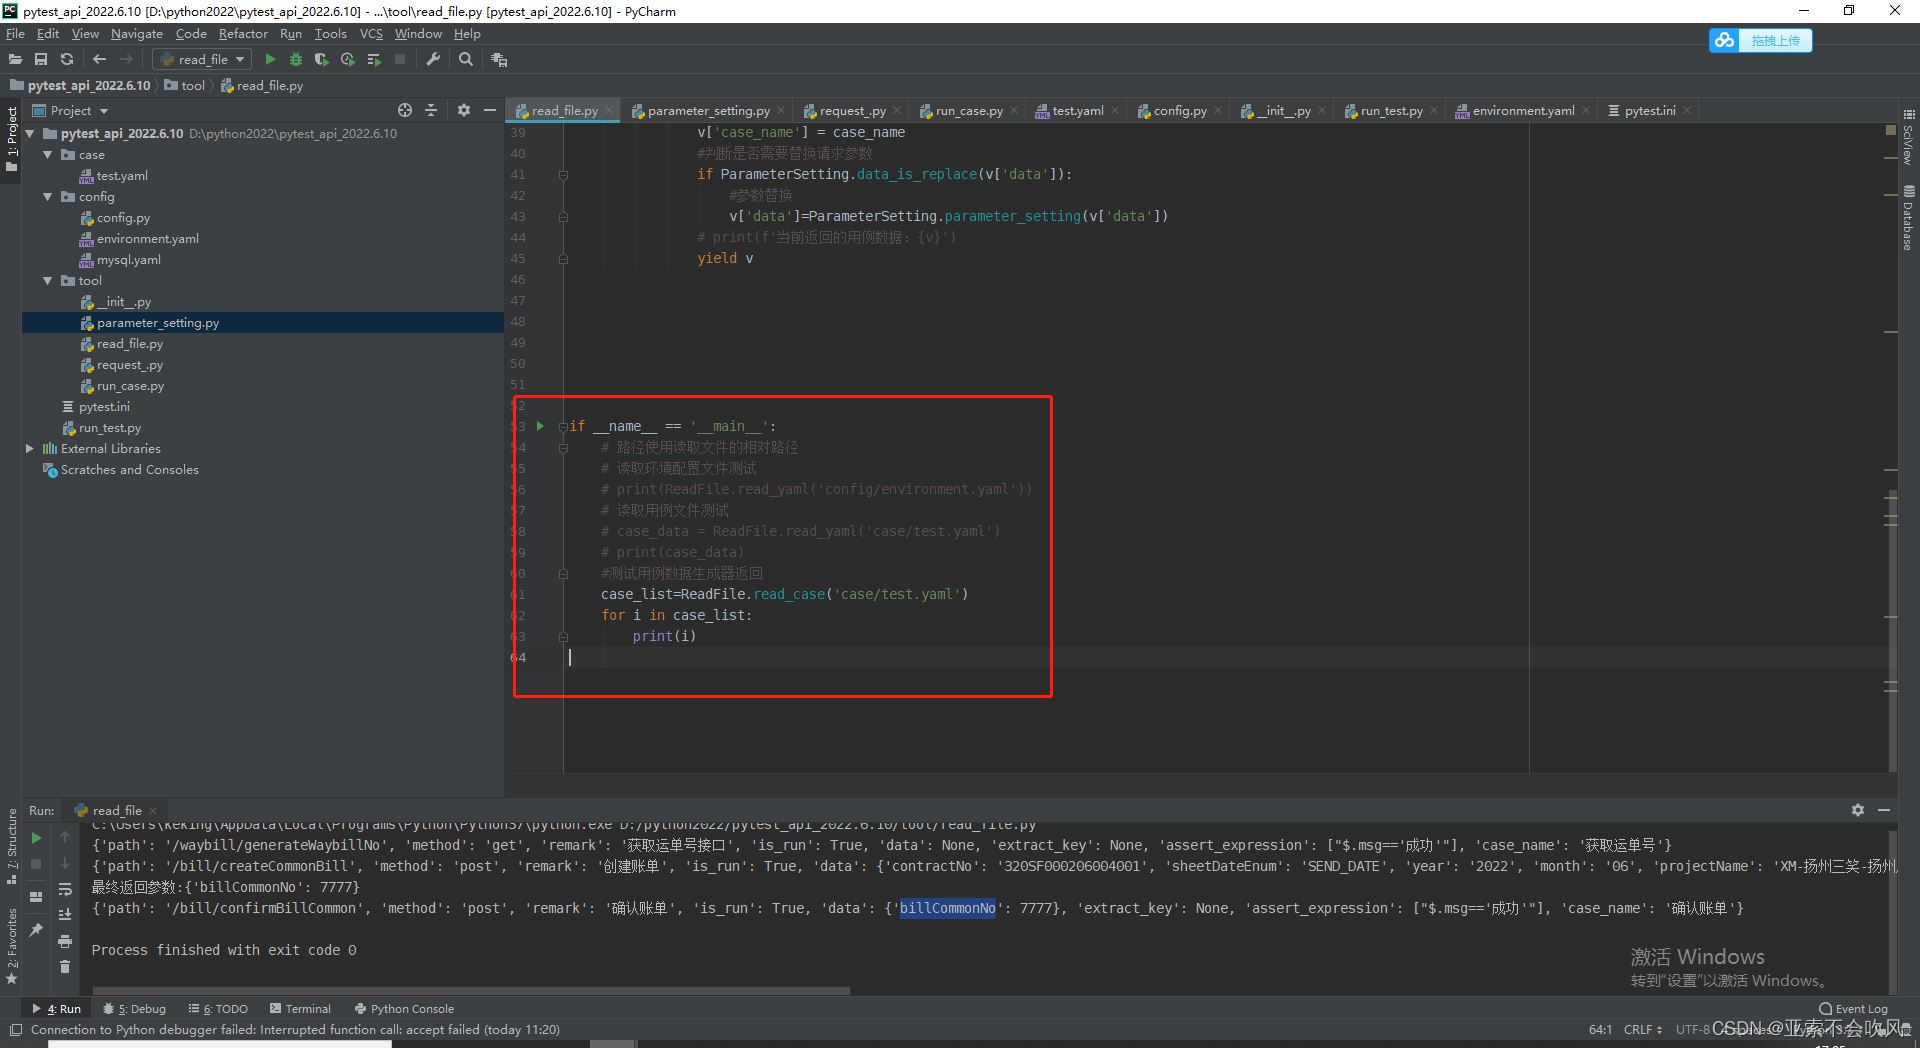
Task: Collapse the pytest_api_2022.6.10 root folder
Action: coord(30,134)
